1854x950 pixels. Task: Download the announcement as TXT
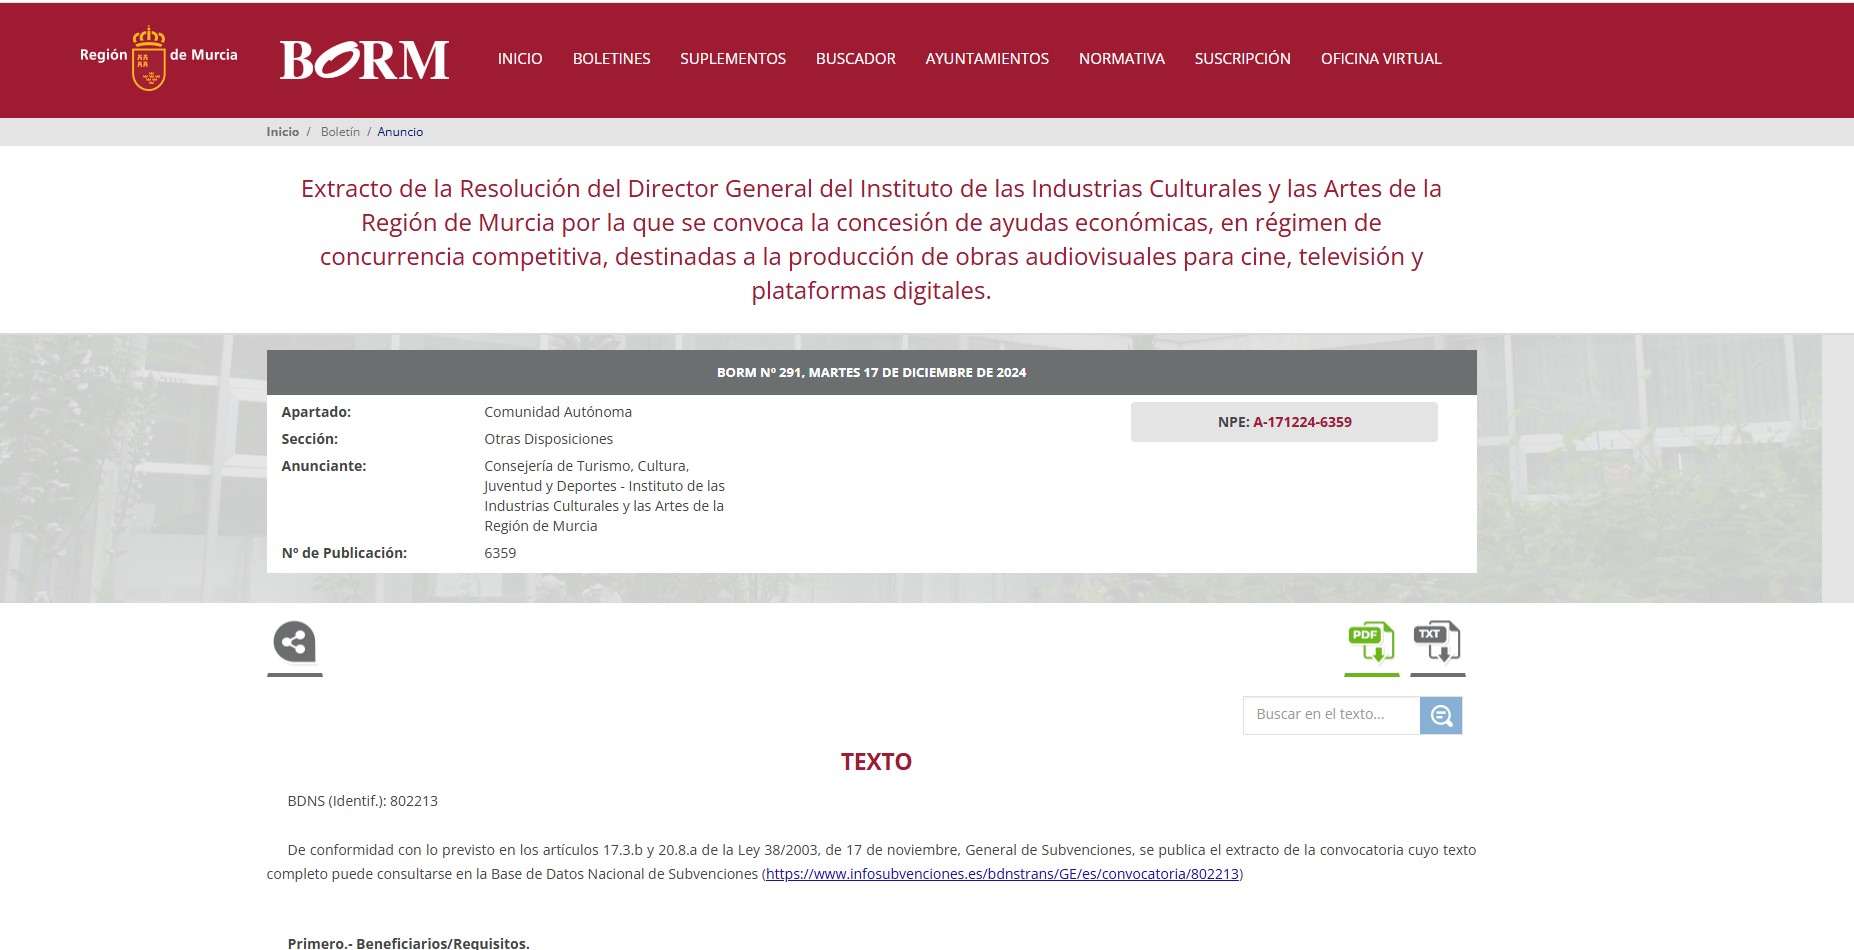[x=1437, y=643]
